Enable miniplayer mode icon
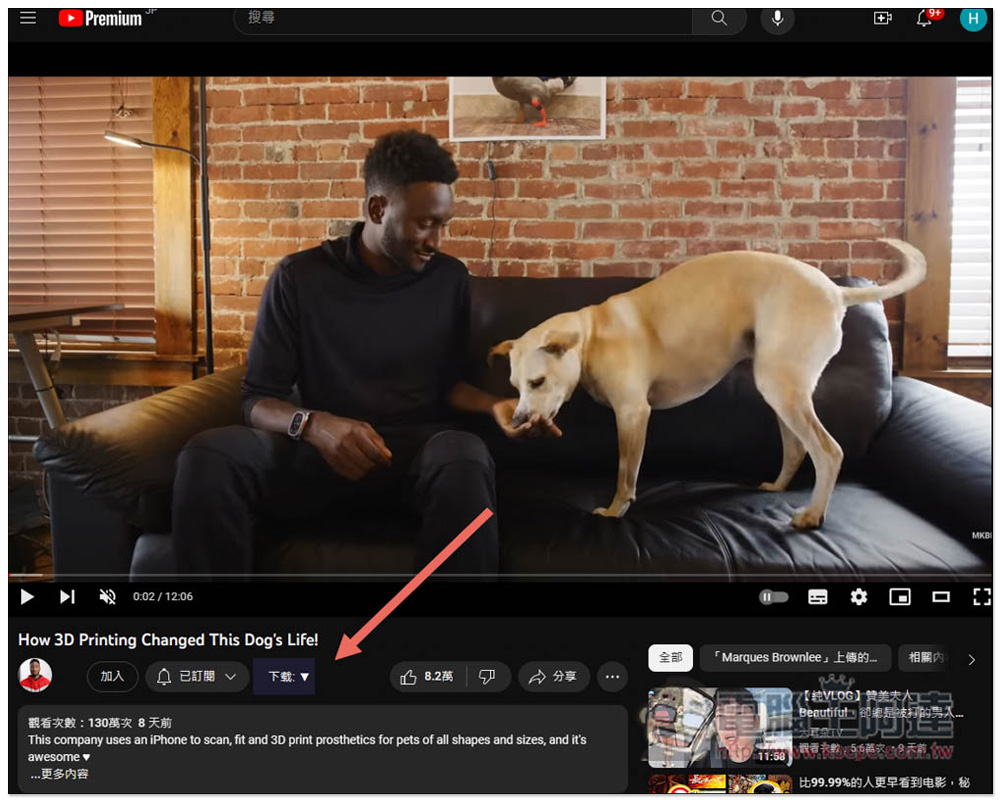Image resolution: width=1000 pixels, height=803 pixels. (900, 597)
